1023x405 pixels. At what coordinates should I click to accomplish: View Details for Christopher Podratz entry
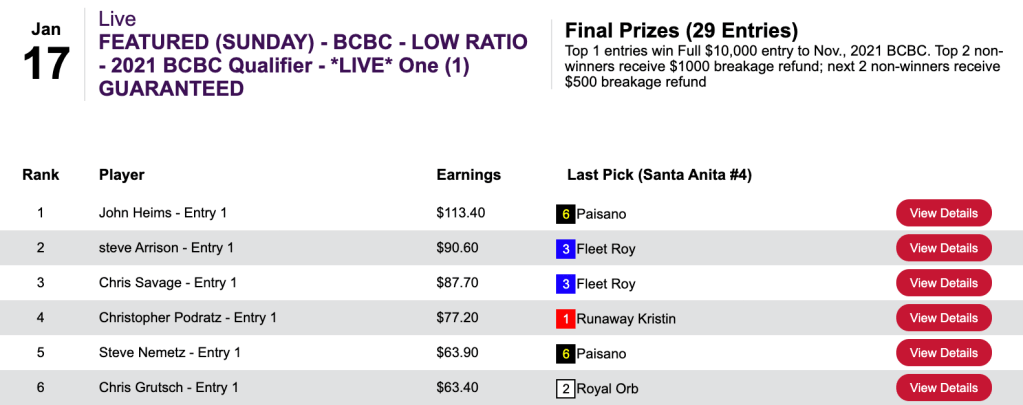pos(943,318)
